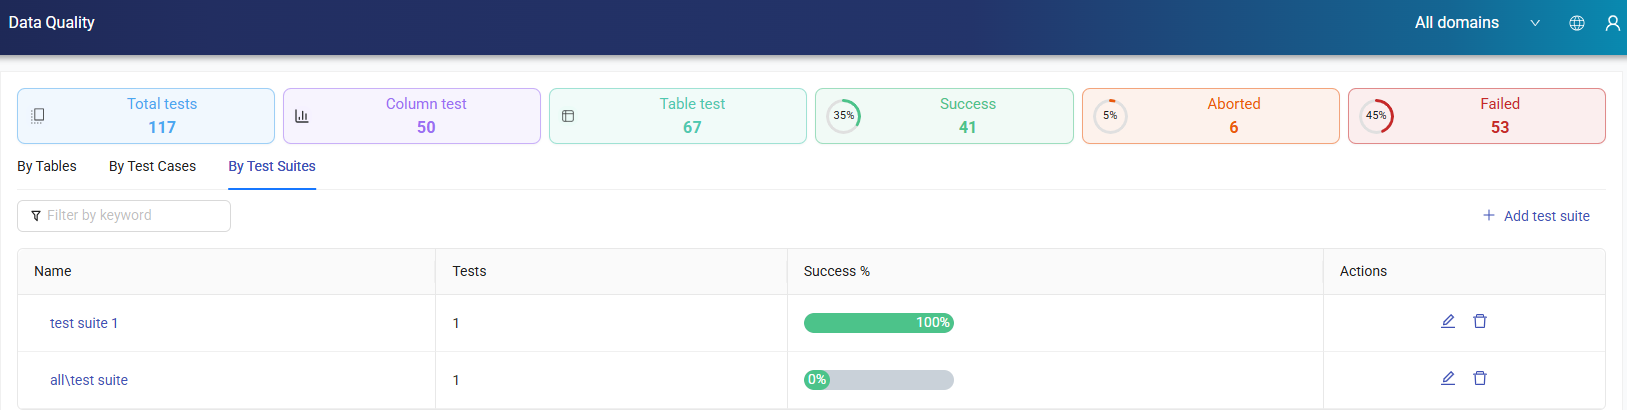Click the Column test chart icon

click(x=302, y=116)
